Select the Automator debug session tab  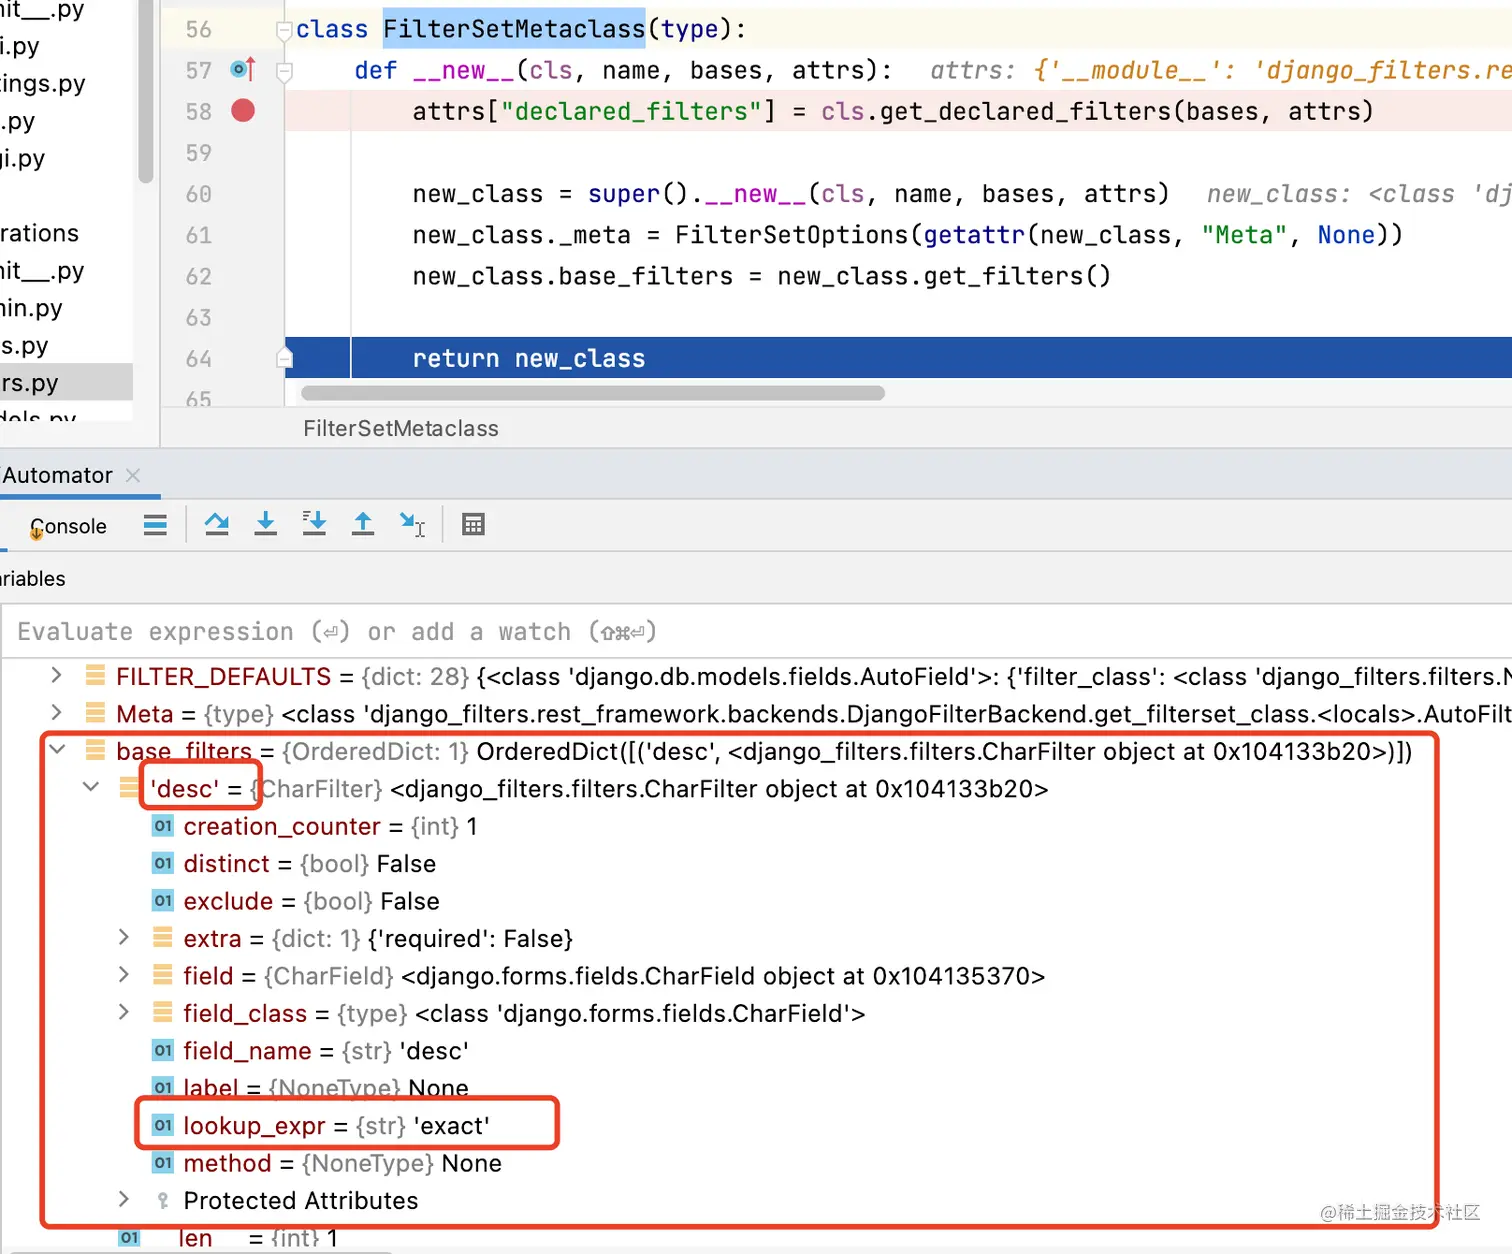point(57,475)
